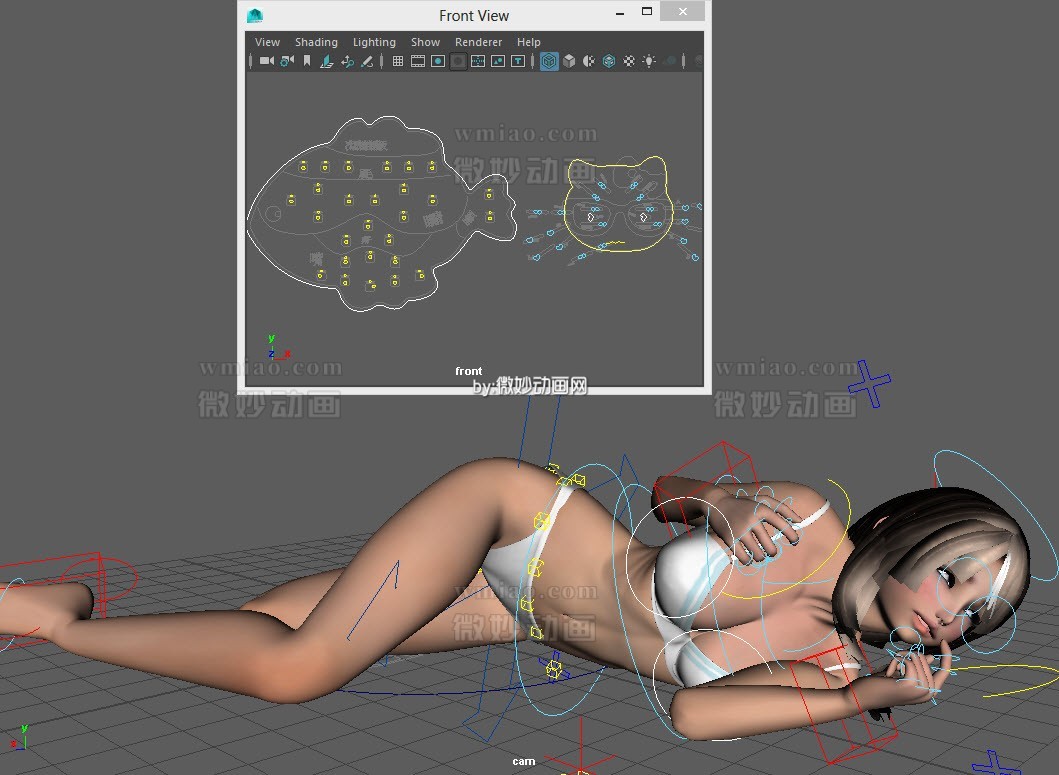Toggle the grid display in the Front View
1059x775 pixels.
(397, 61)
